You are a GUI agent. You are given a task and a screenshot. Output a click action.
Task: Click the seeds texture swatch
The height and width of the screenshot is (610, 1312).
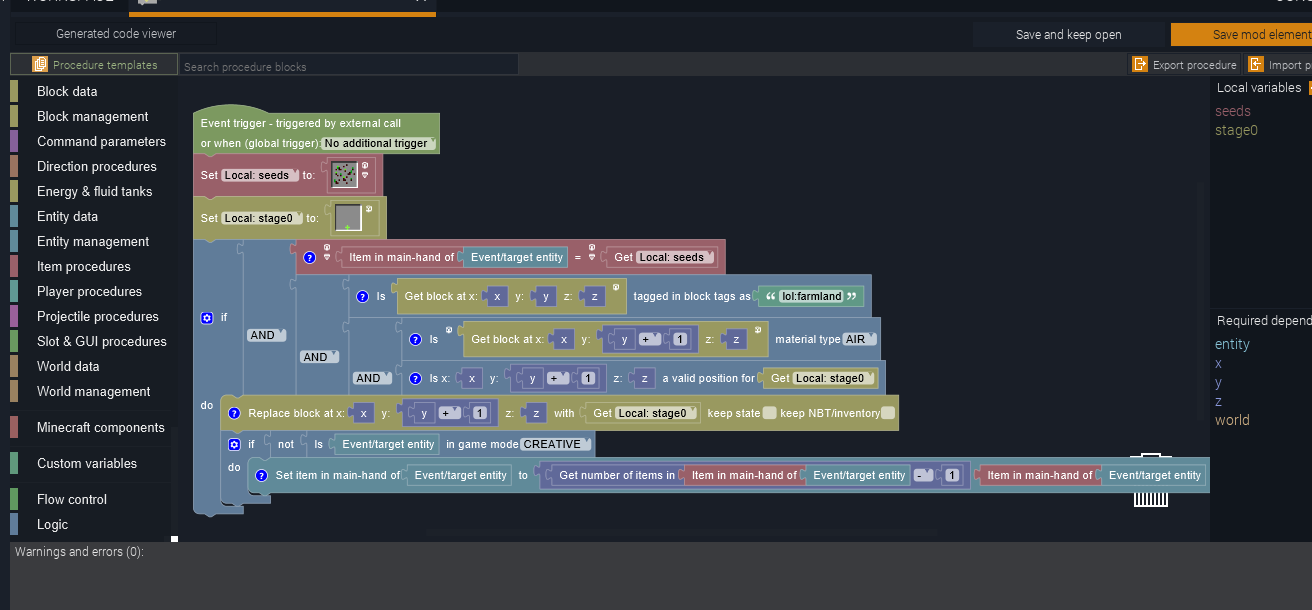pyautogui.click(x=343, y=174)
